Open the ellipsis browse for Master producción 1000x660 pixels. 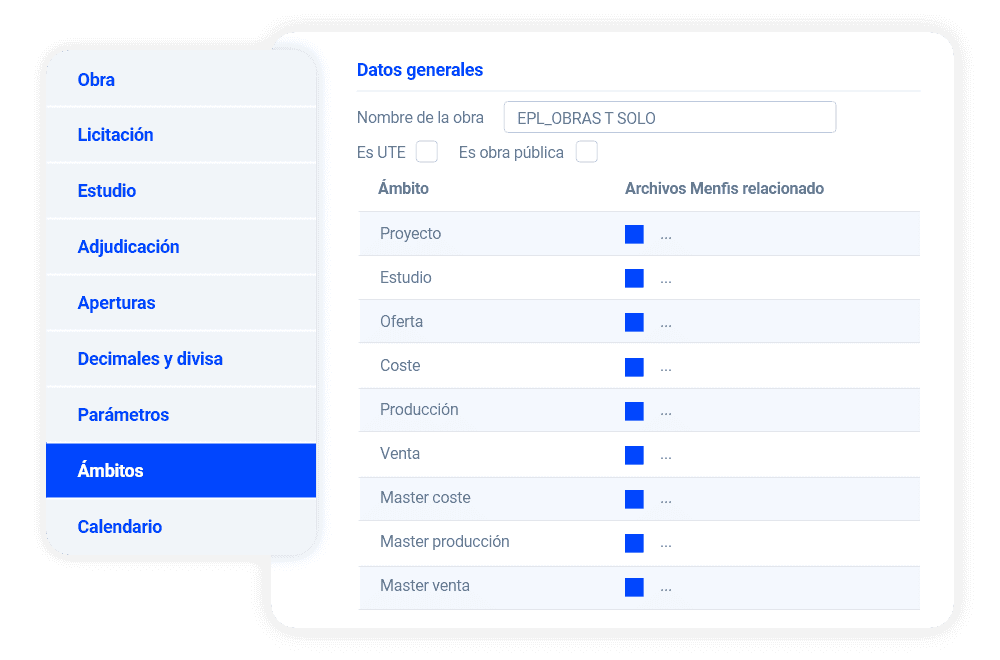point(666,545)
